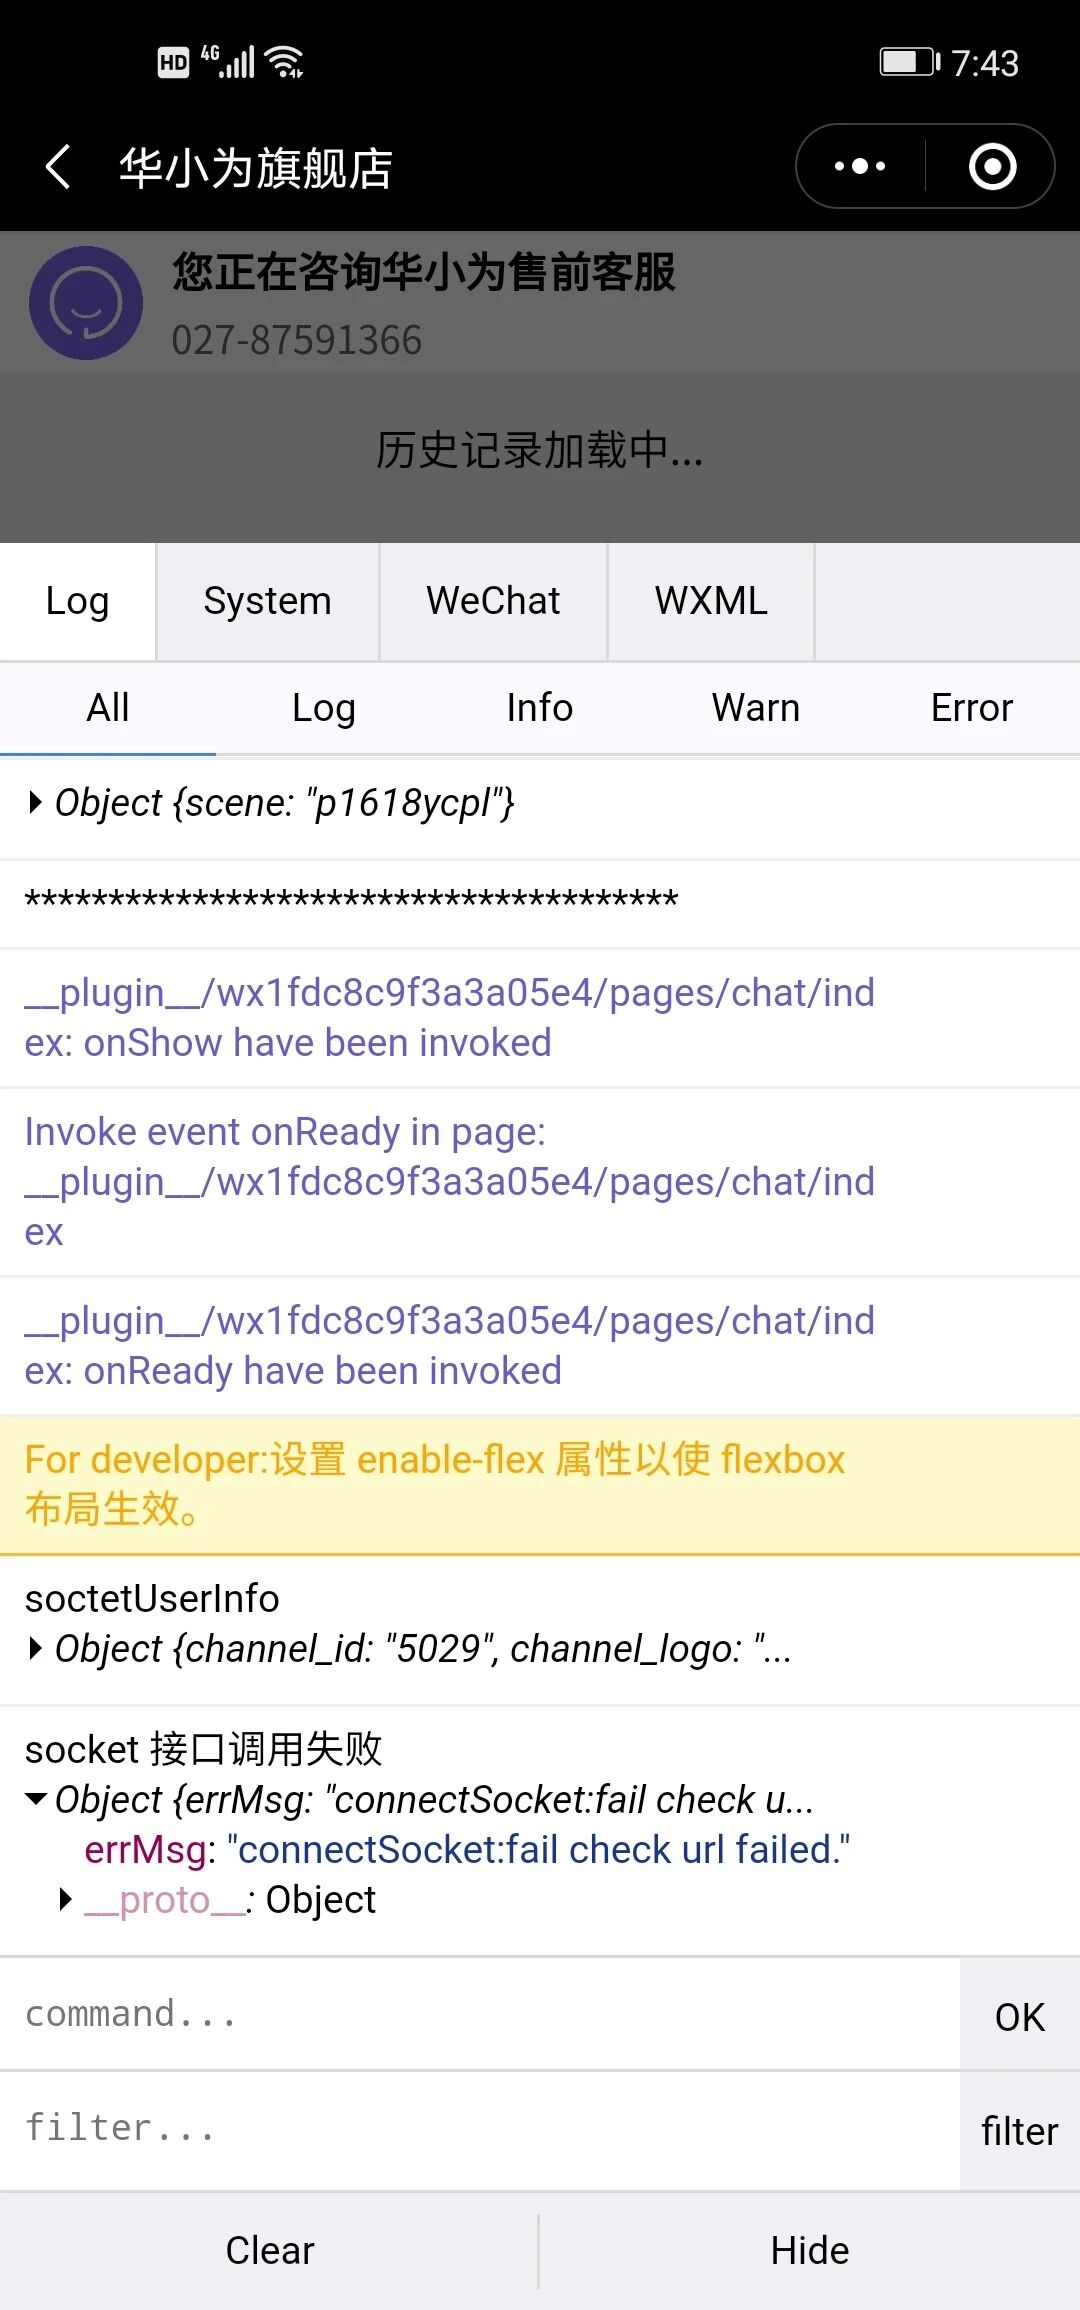Viewport: 1080px width, 2310px height.
Task: Tap the 历史记录加载中 loading text
Action: [540, 450]
